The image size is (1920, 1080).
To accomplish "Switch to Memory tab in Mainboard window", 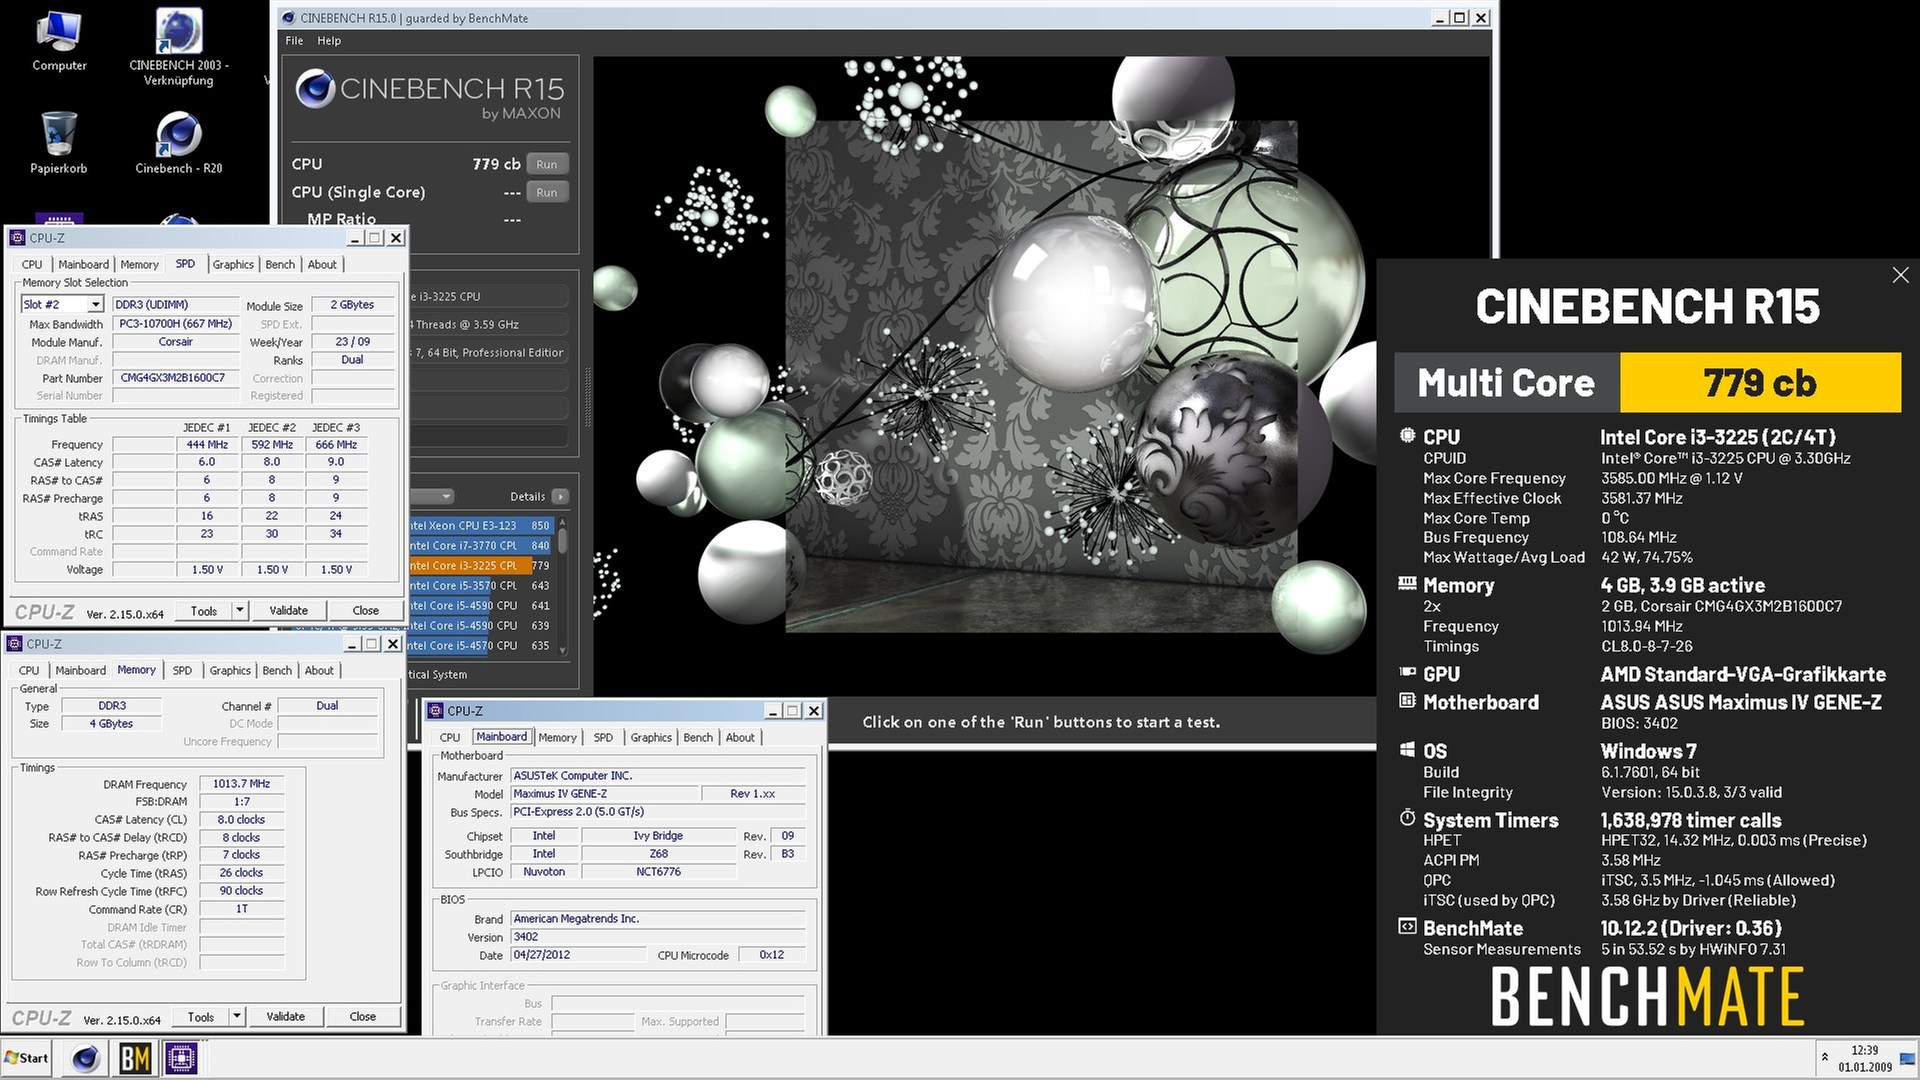I will [x=557, y=737].
